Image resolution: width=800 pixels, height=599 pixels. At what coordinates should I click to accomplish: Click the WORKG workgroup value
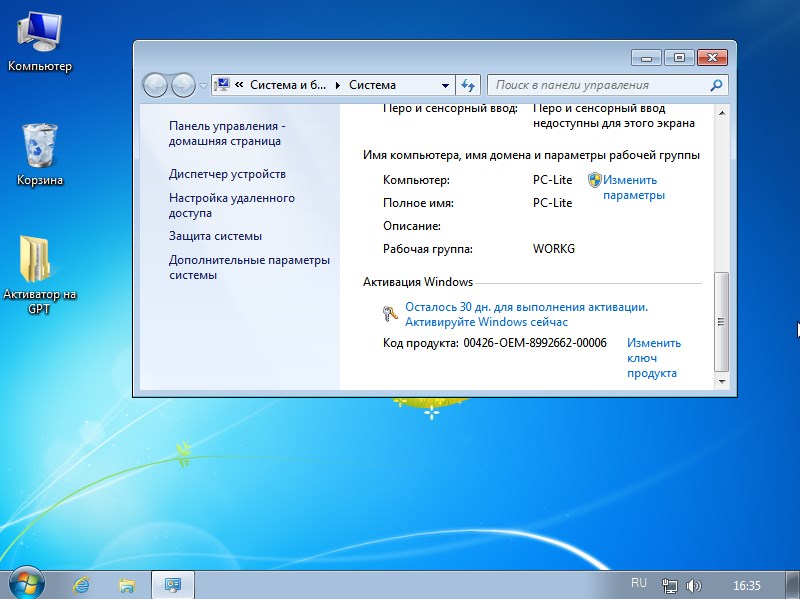click(554, 248)
